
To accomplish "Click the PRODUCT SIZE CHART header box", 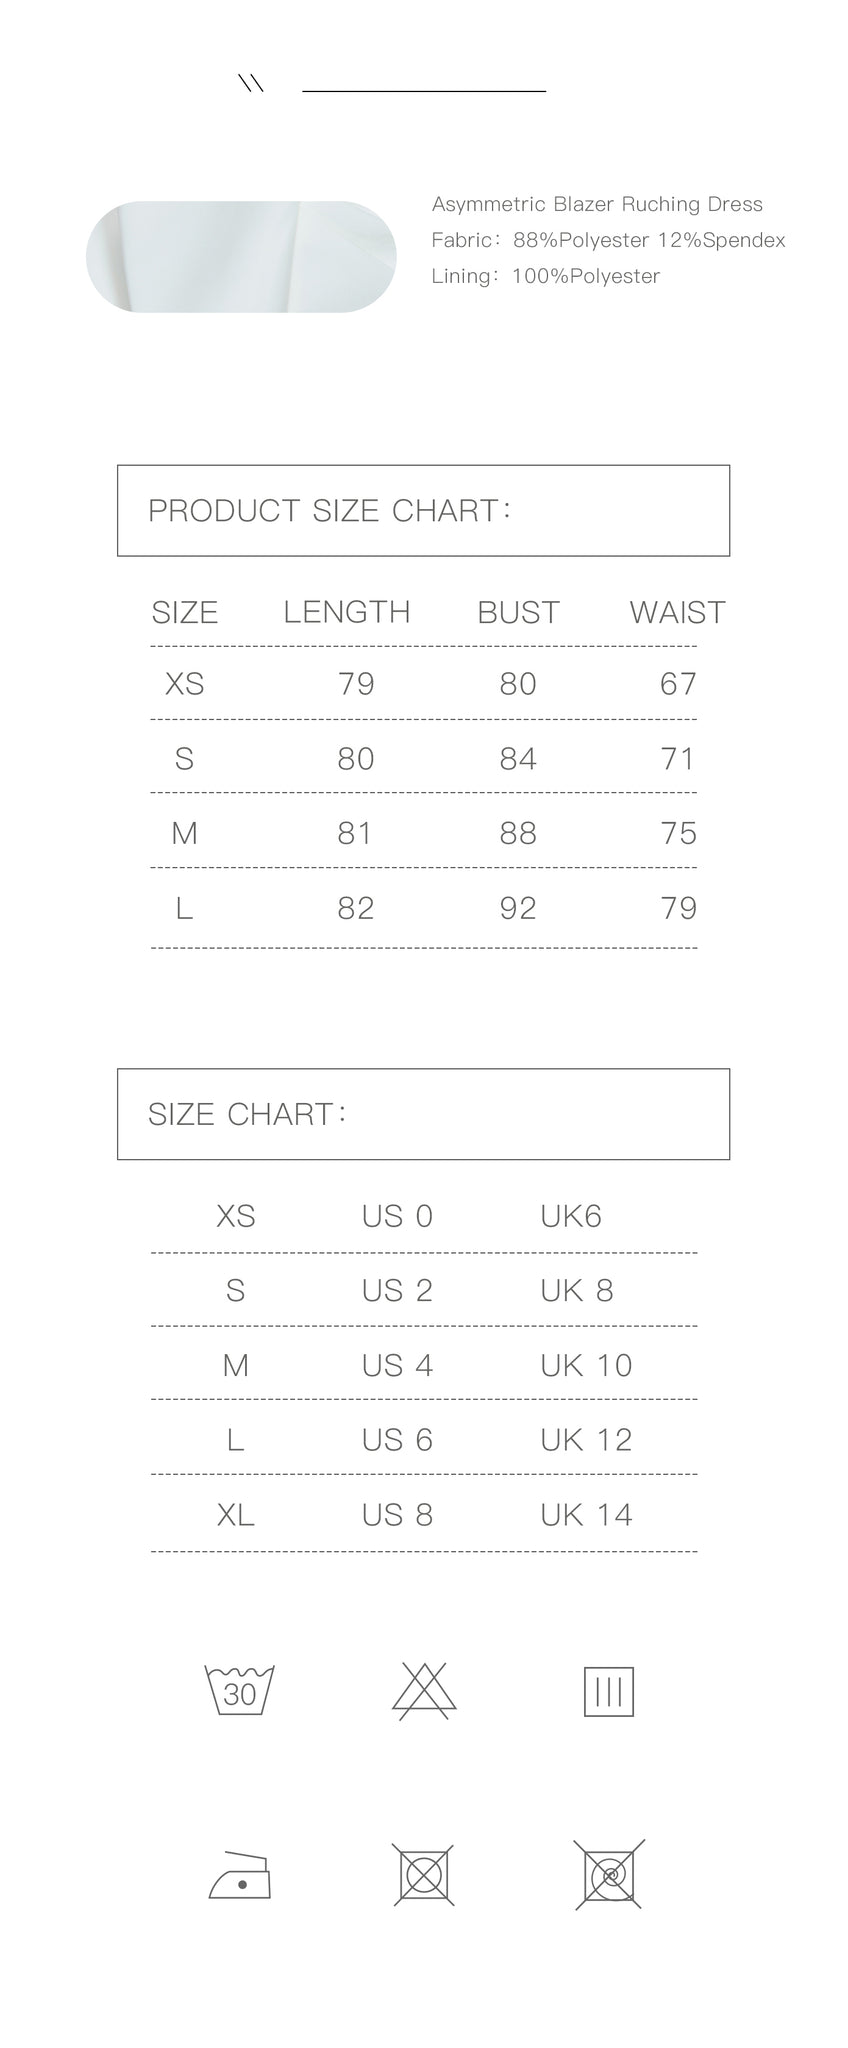I will point(424,510).
